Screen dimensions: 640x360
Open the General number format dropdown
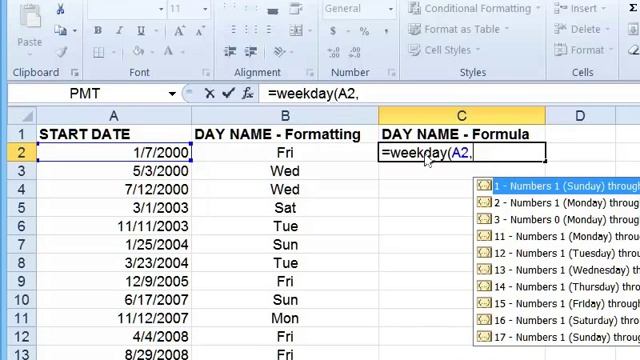pos(391,9)
